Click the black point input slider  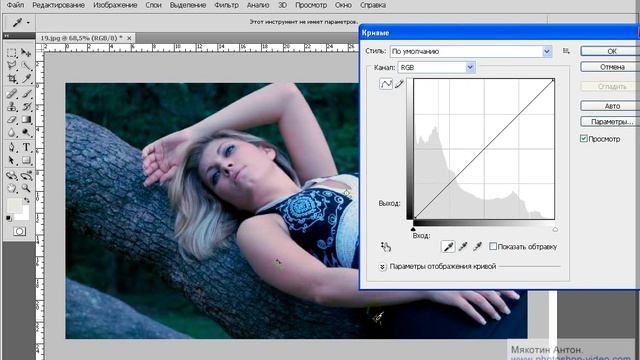[413, 229]
